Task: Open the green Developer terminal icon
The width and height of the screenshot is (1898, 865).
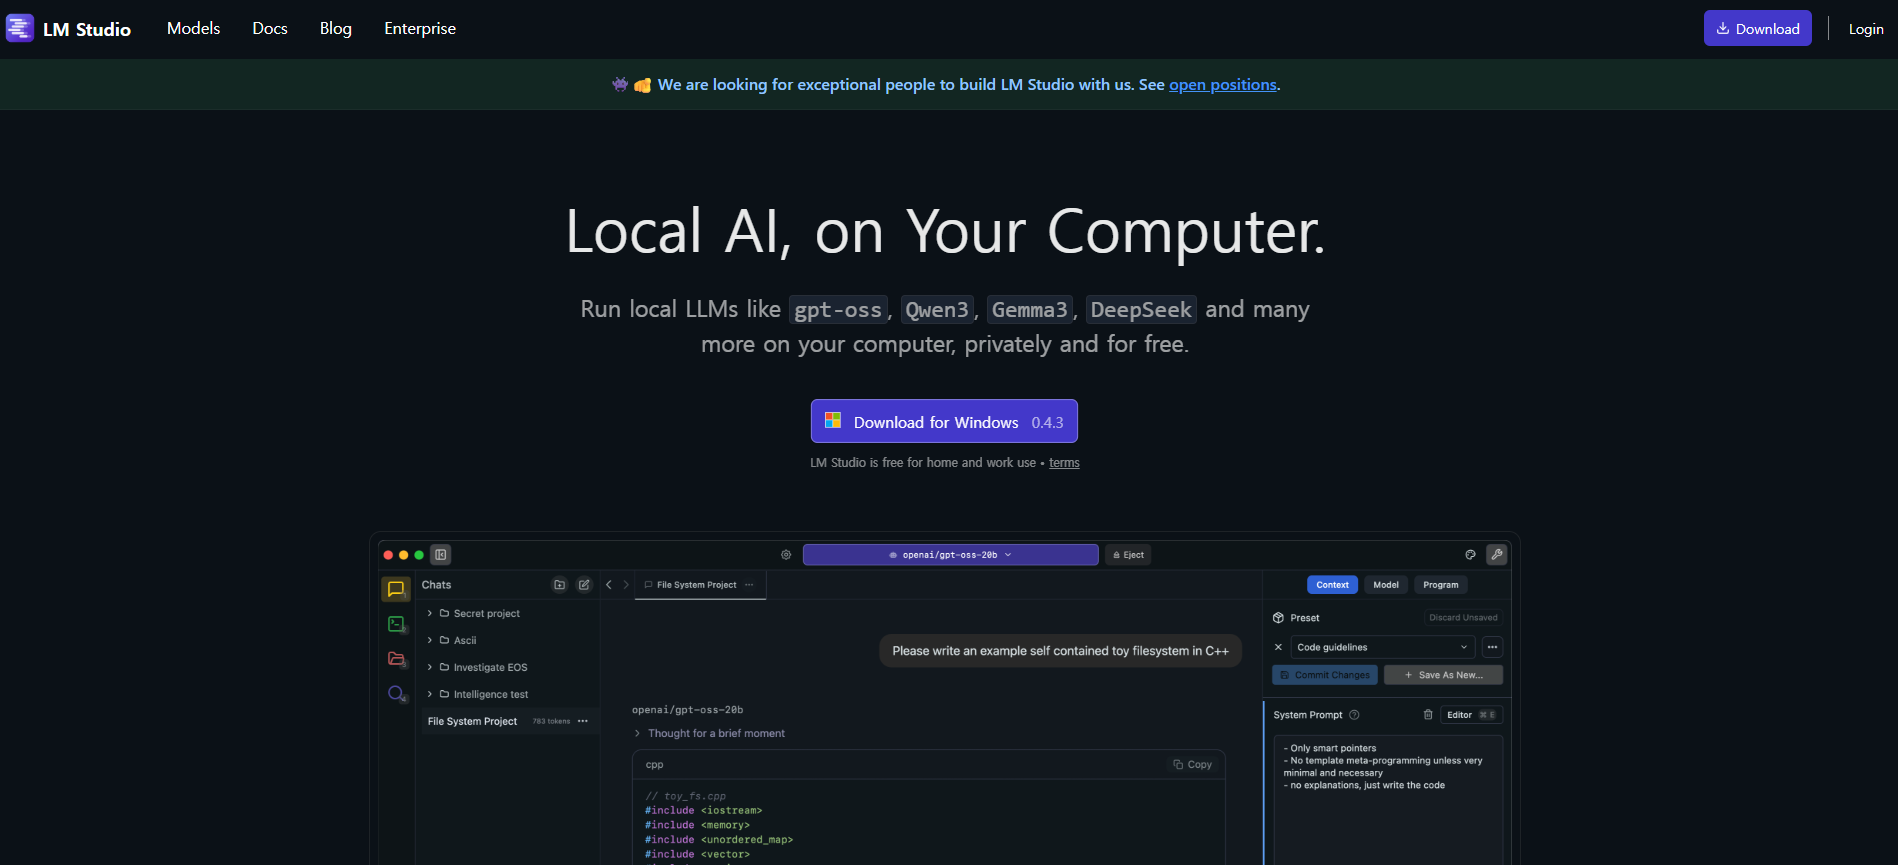Action: tap(396, 624)
